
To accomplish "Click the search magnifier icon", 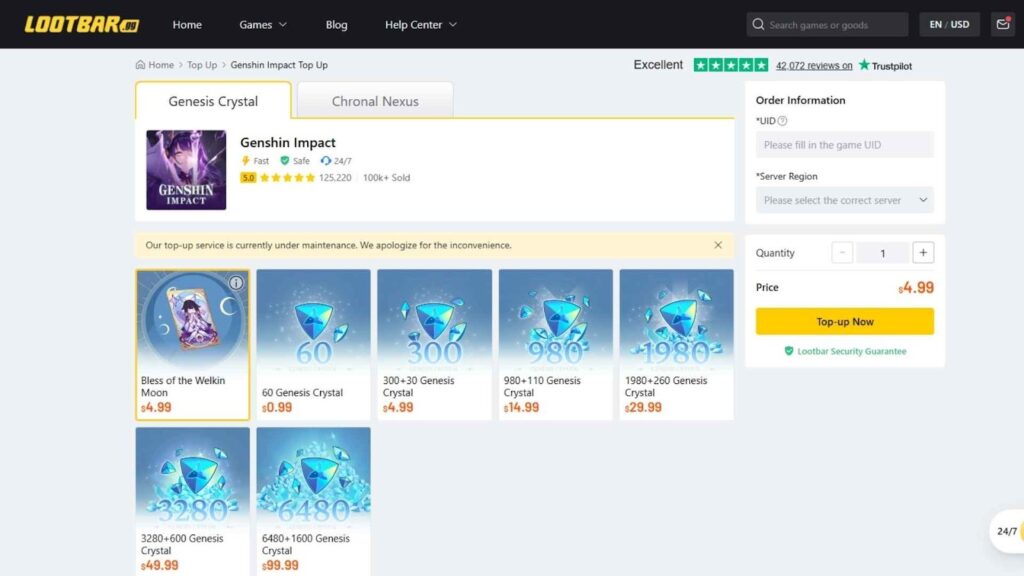I will coord(759,24).
